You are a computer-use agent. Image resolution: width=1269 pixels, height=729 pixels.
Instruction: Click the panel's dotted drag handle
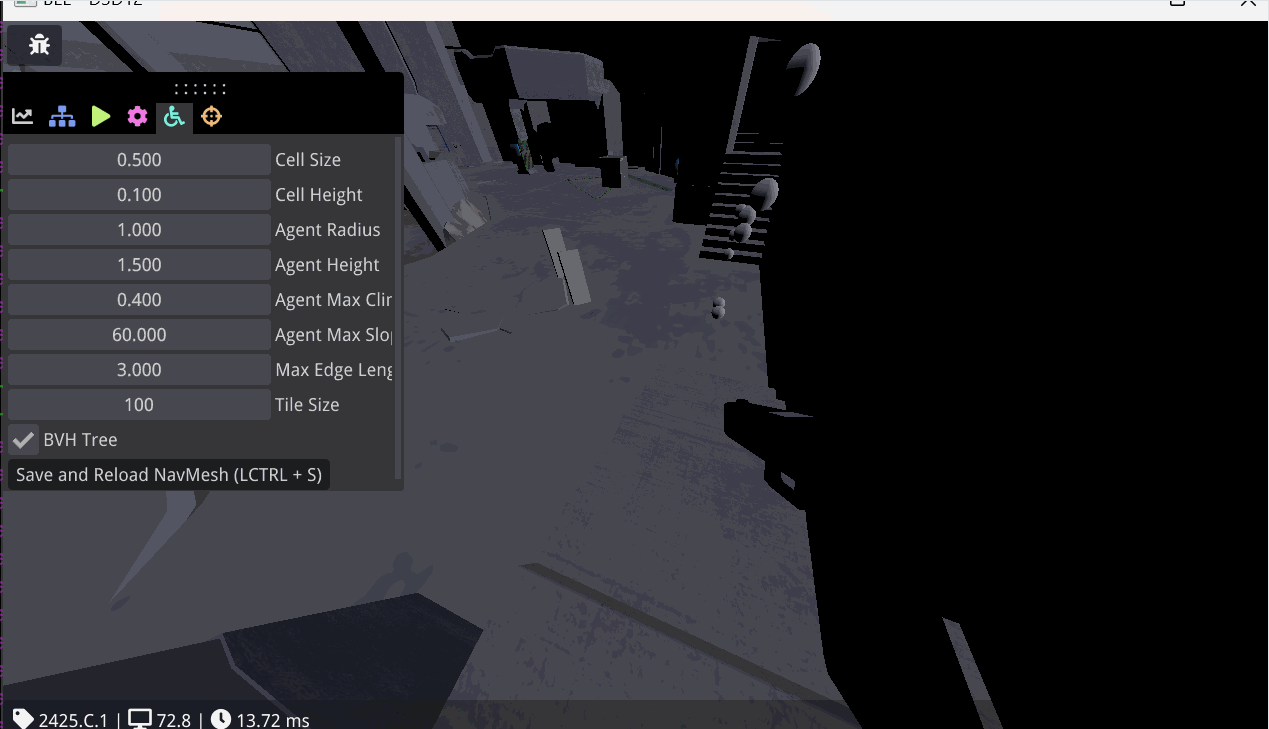point(200,88)
